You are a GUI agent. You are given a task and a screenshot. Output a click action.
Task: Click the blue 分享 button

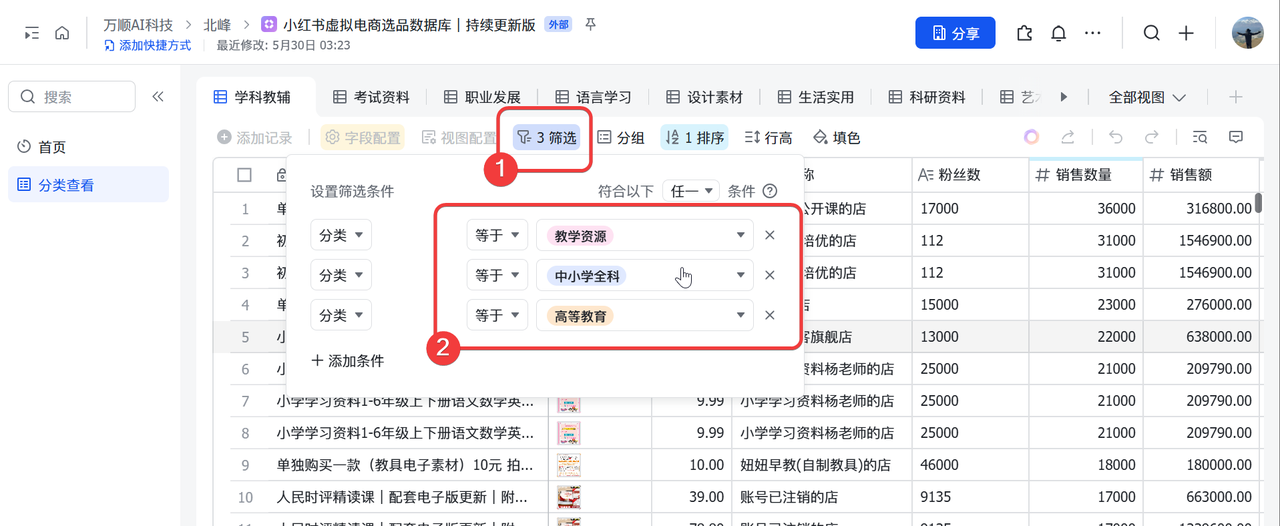pos(955,33)
